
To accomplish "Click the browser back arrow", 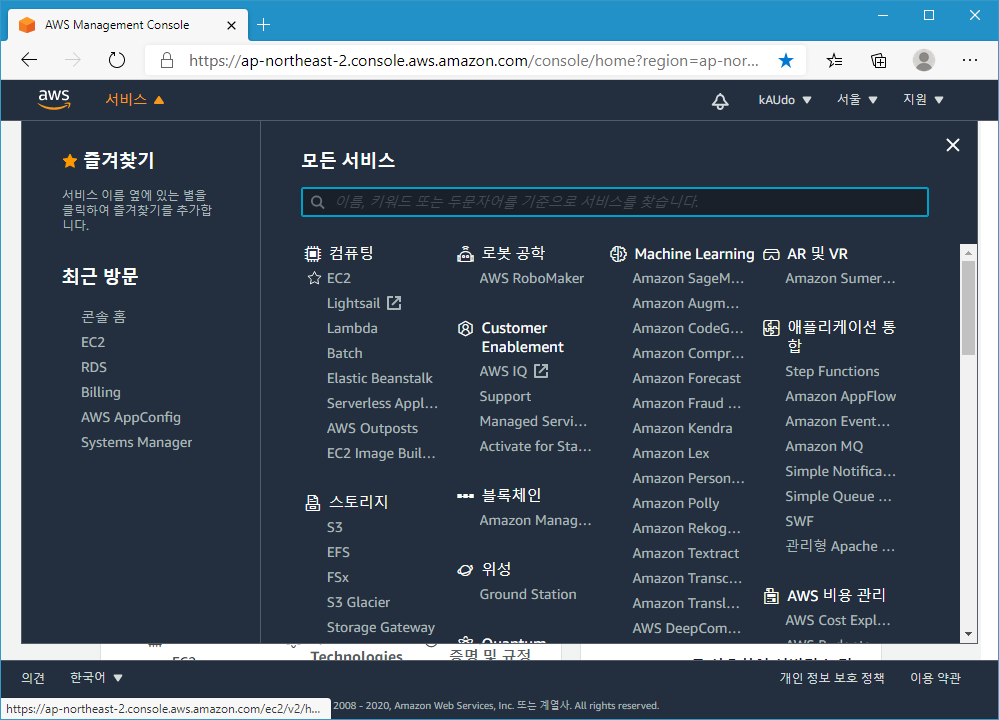I will pyautogui.click(x=29, y=61).
